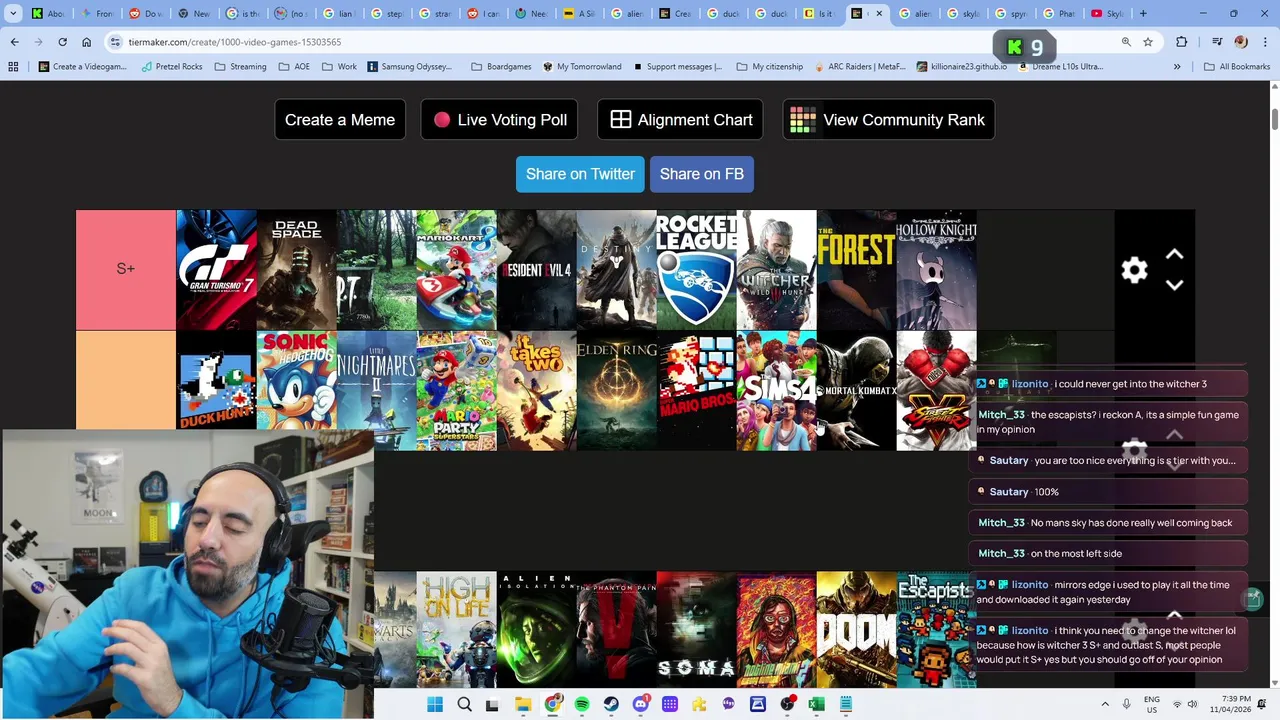Open Windows Start menu

click(435, 705)
